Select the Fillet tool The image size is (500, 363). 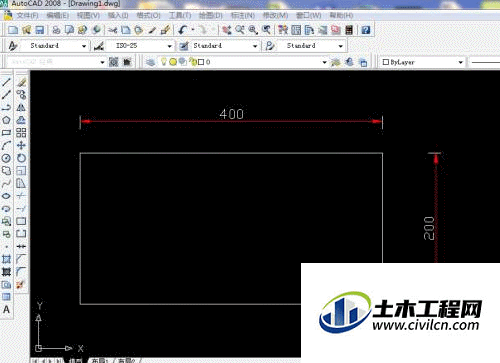tap(21, 272)
